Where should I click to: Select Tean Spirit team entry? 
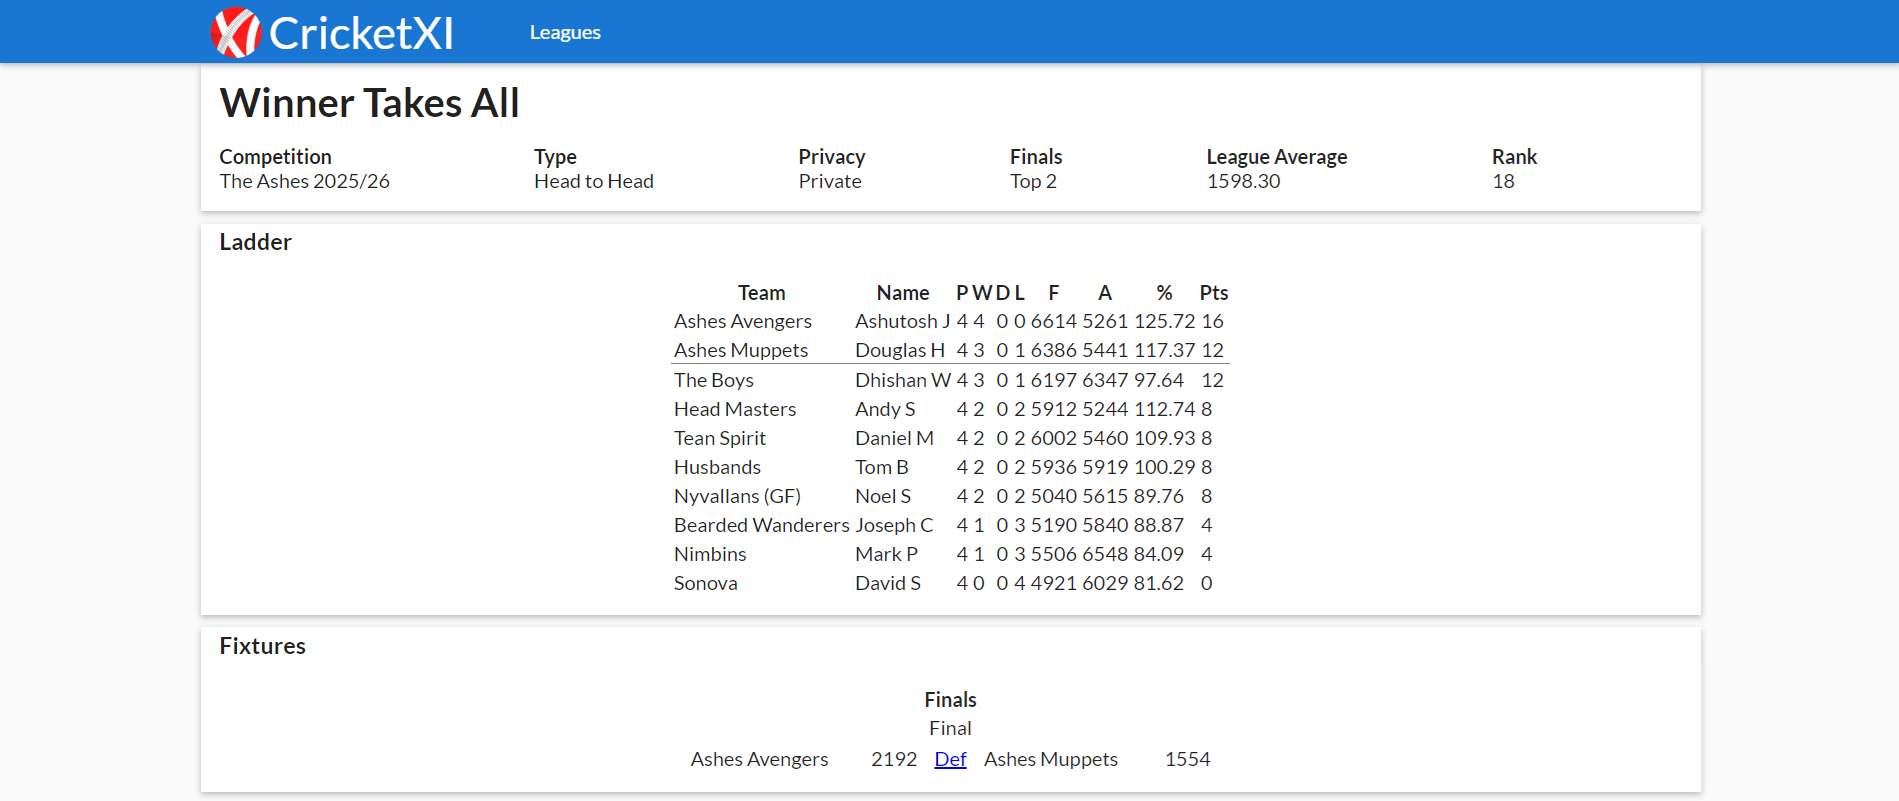[719, 438]
